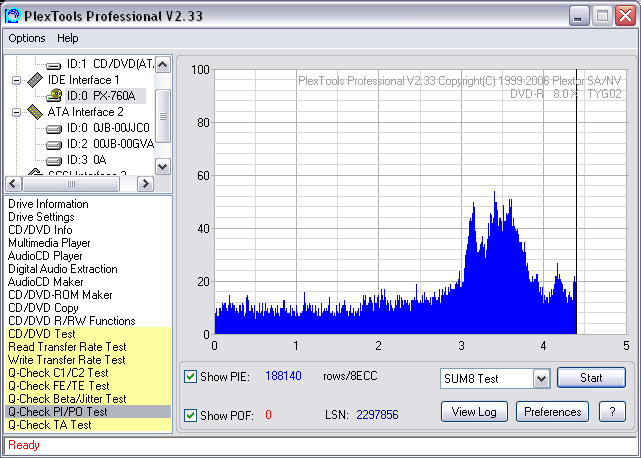Screen dimensions: 641x458
Task: Select Q-Check PI/PO Test
Action: pos(88,412)
